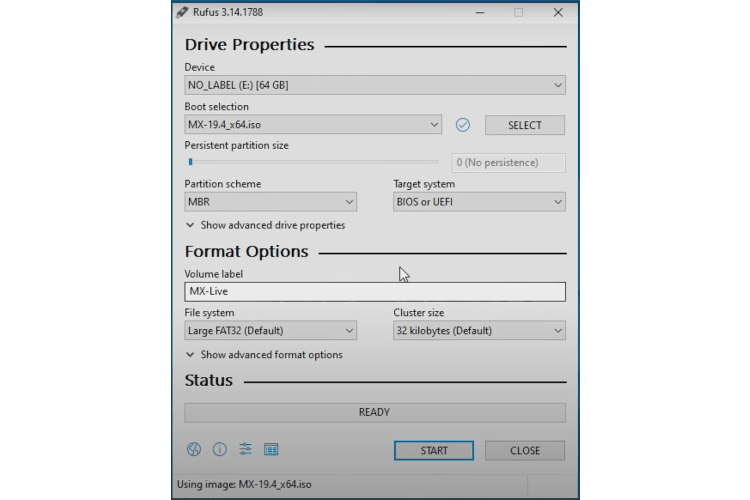
Task: Expand Show advanced drive properties
Action: [x=265, y=225]
